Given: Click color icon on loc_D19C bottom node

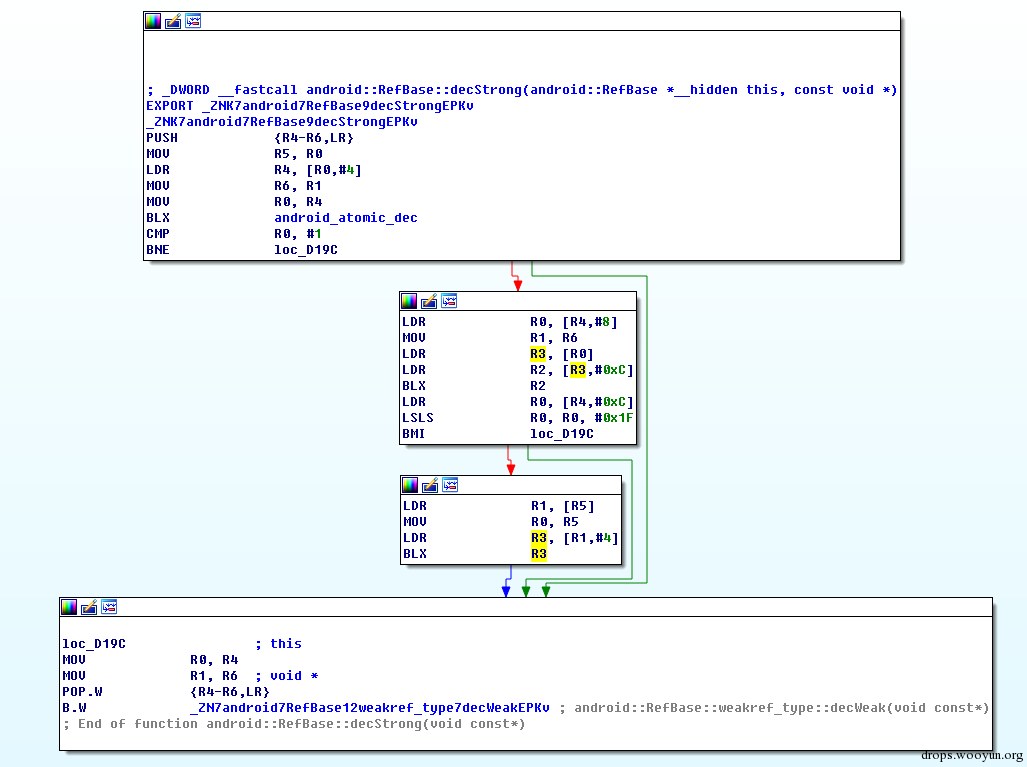Looking at the screenshot, I should (69, 607).
